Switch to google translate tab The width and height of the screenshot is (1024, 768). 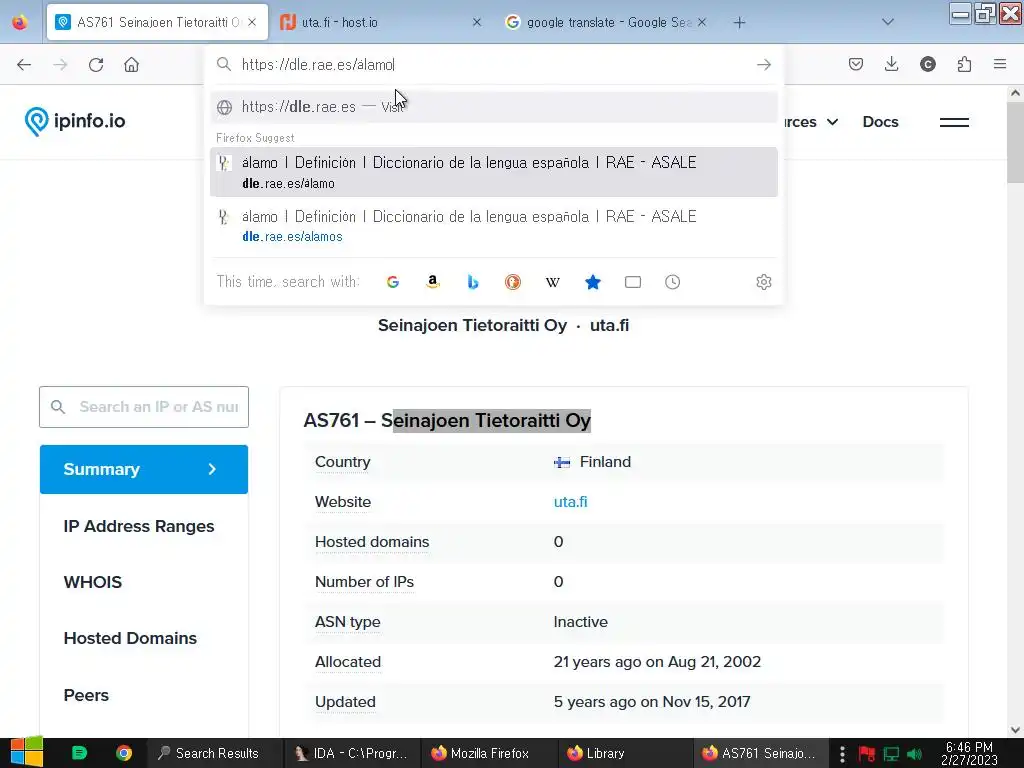point(606,22)
